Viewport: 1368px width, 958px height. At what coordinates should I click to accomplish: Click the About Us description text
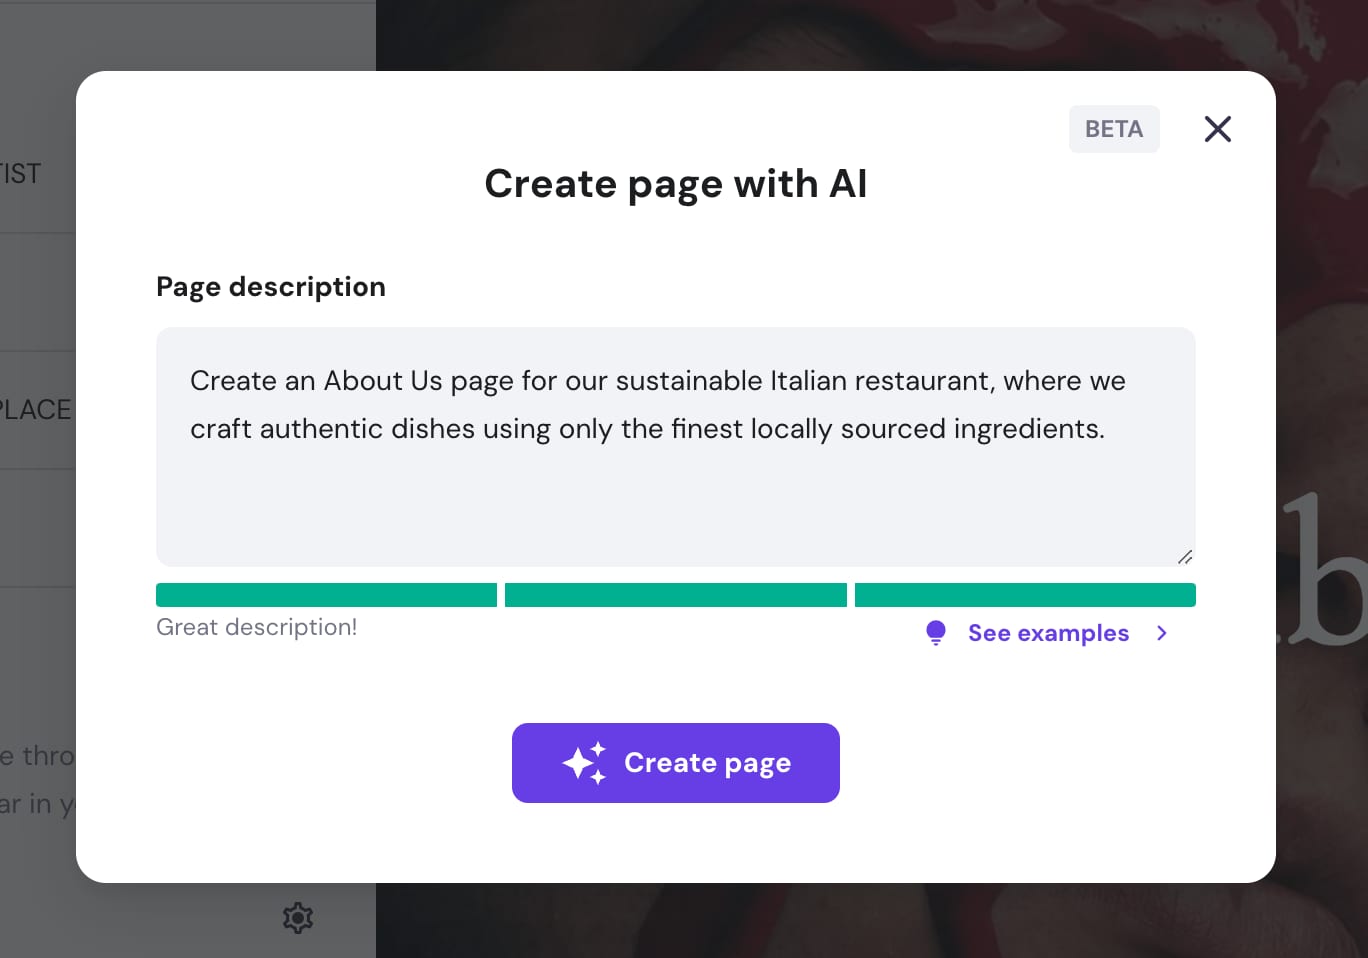click(x=657, y=404)
